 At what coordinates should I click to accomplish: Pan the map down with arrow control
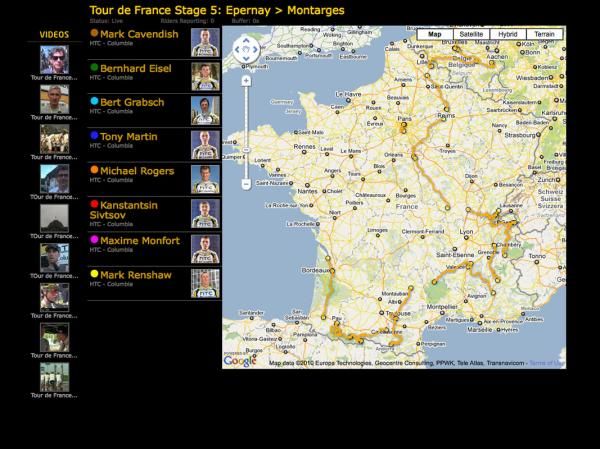pos(246,59)
